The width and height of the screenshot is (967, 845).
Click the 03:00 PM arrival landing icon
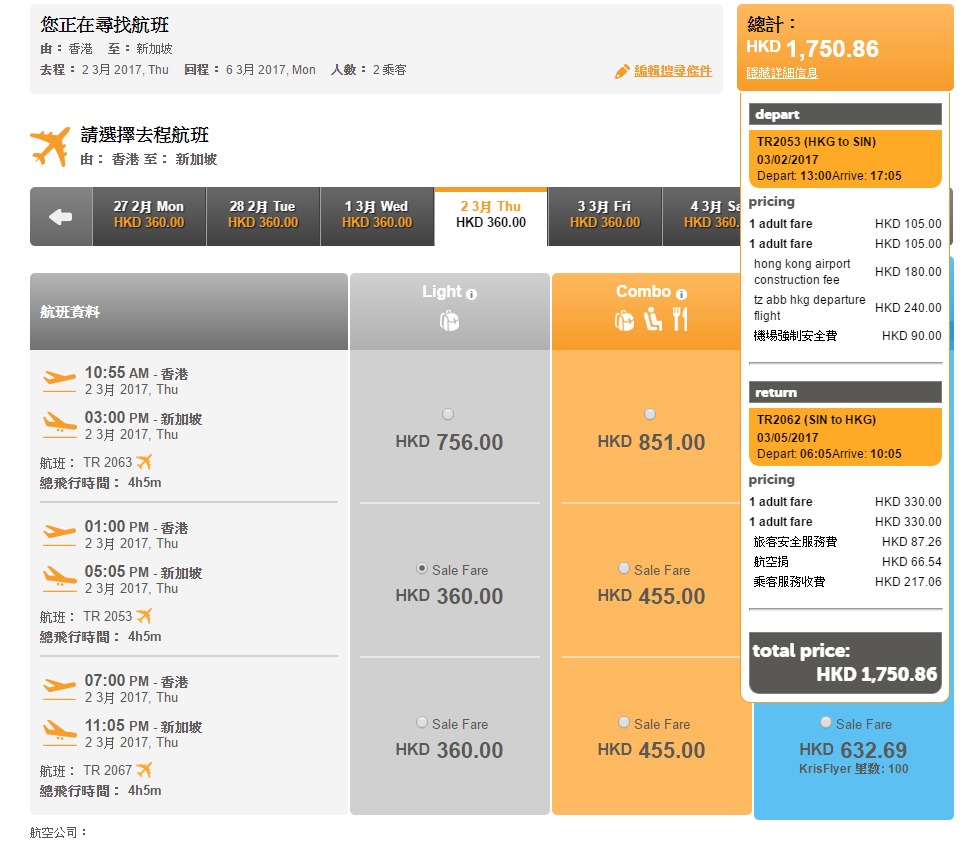(x=60, y=426)
